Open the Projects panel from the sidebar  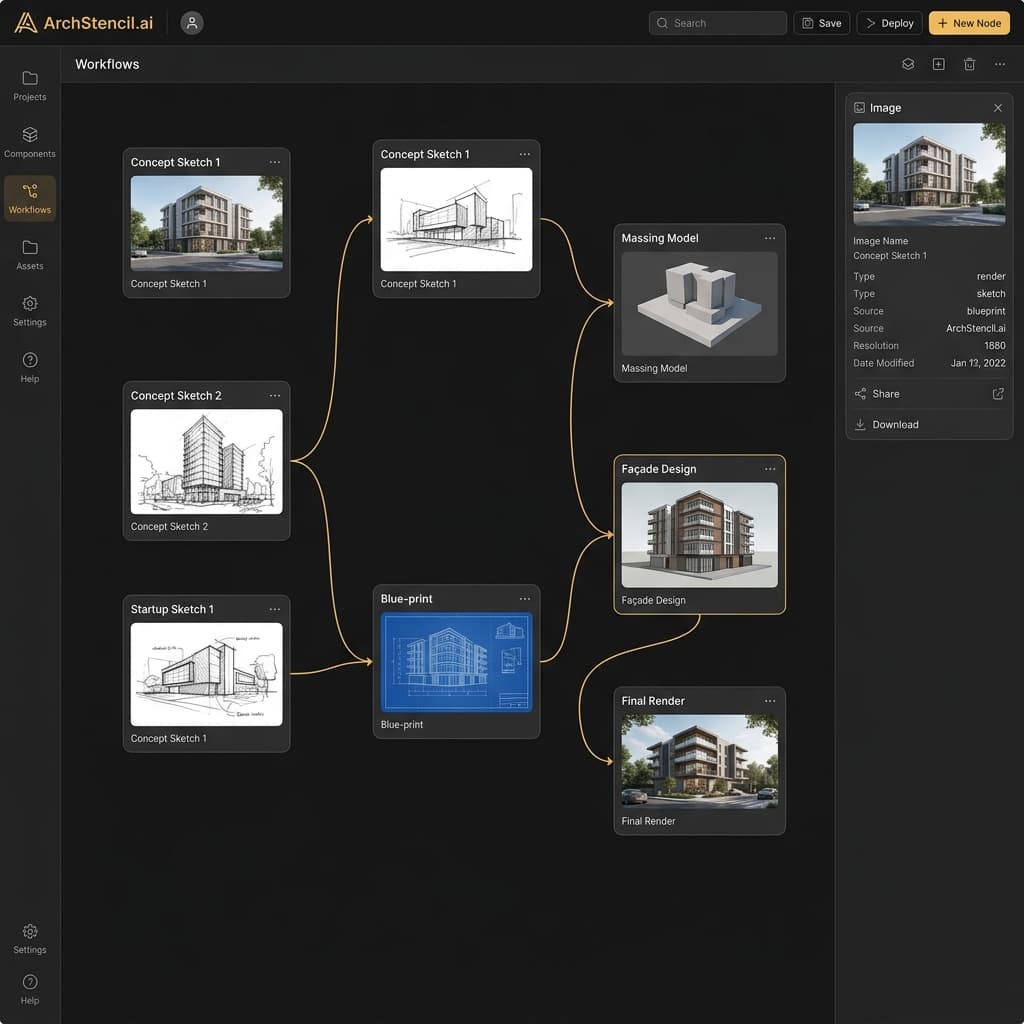point(29,85)
